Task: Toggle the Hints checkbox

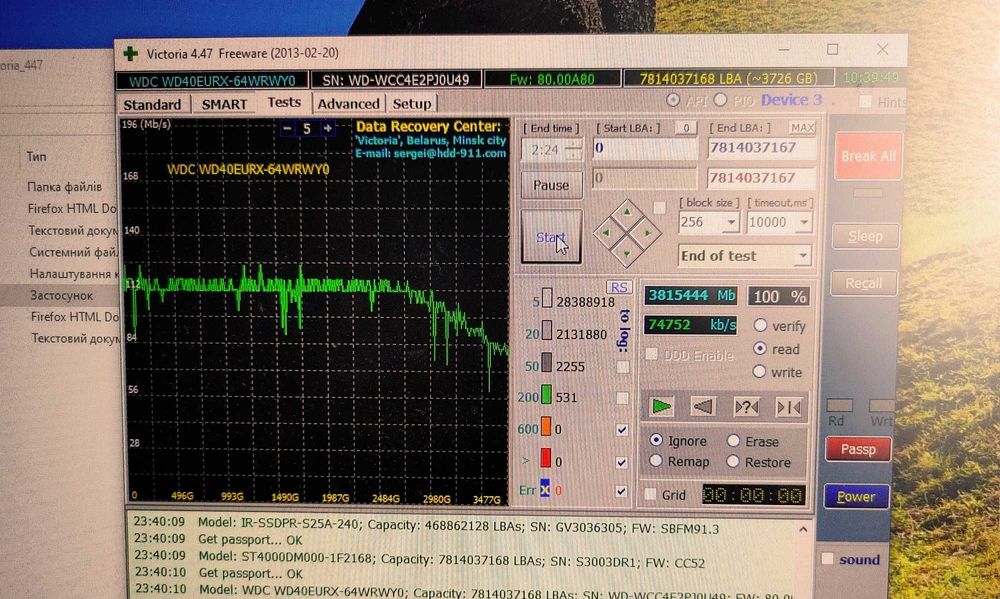Action: [865, 101]
